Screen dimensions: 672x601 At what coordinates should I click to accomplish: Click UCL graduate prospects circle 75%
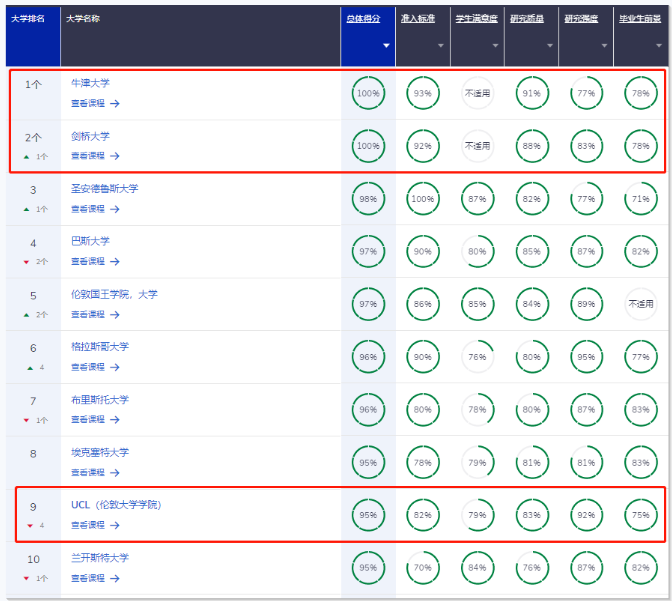tap(640, 515)
